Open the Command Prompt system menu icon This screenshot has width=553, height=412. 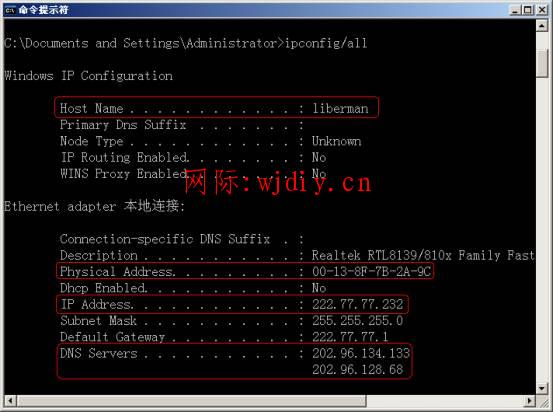tap(10, 10)
